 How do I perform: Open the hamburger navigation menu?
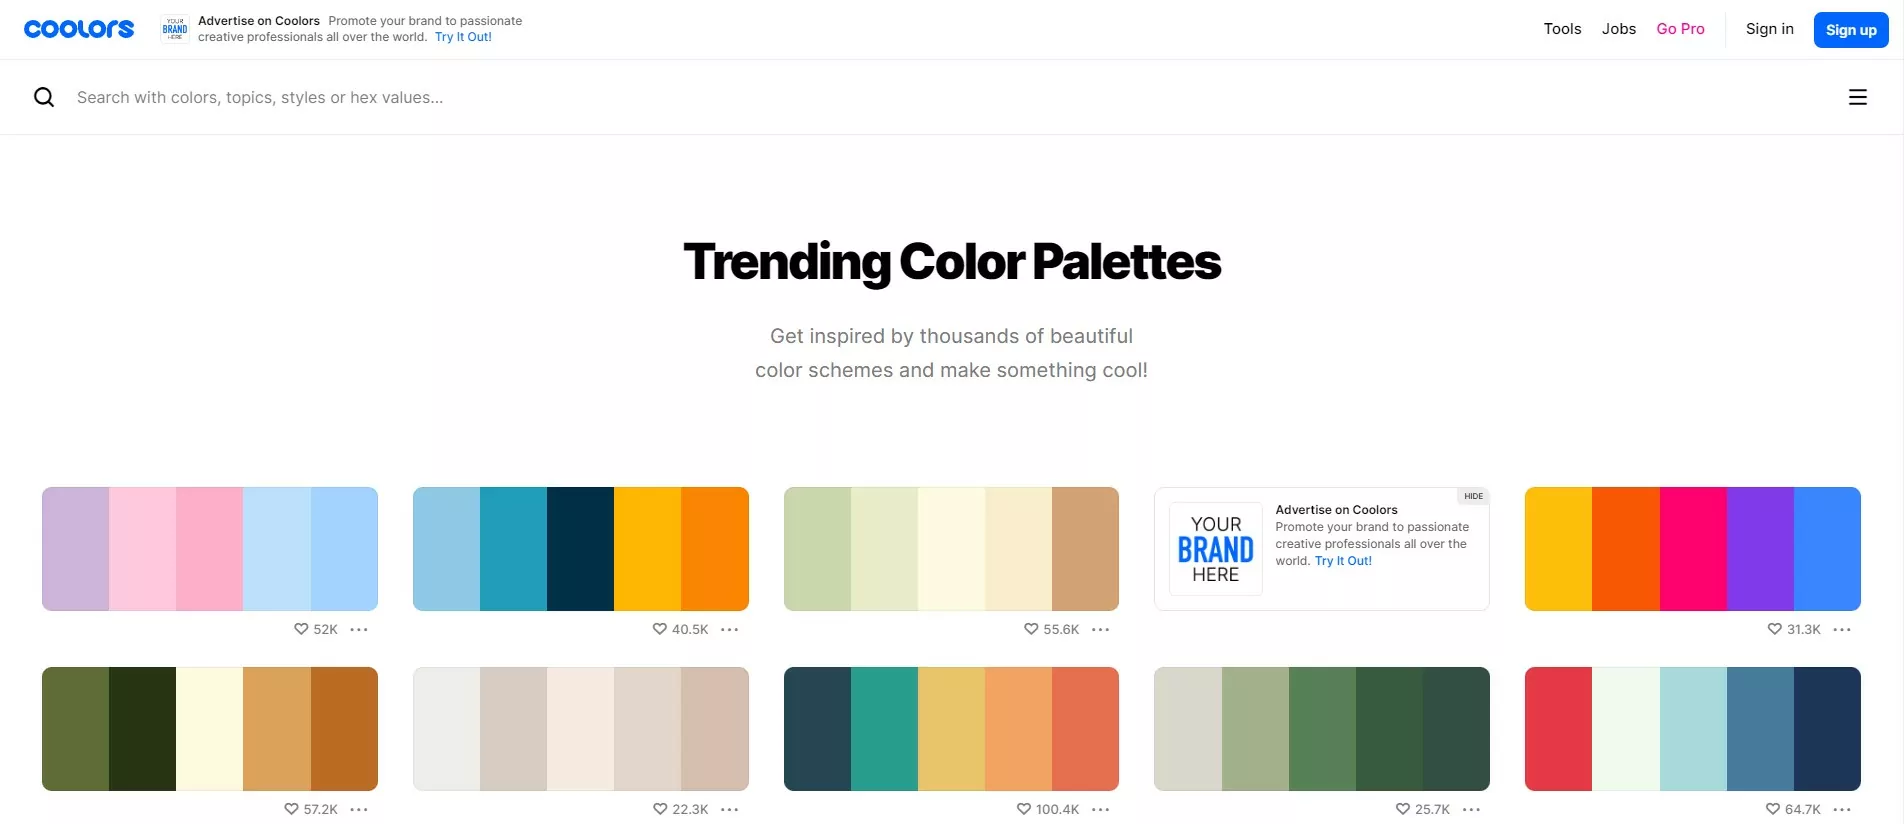(1857, 96)
